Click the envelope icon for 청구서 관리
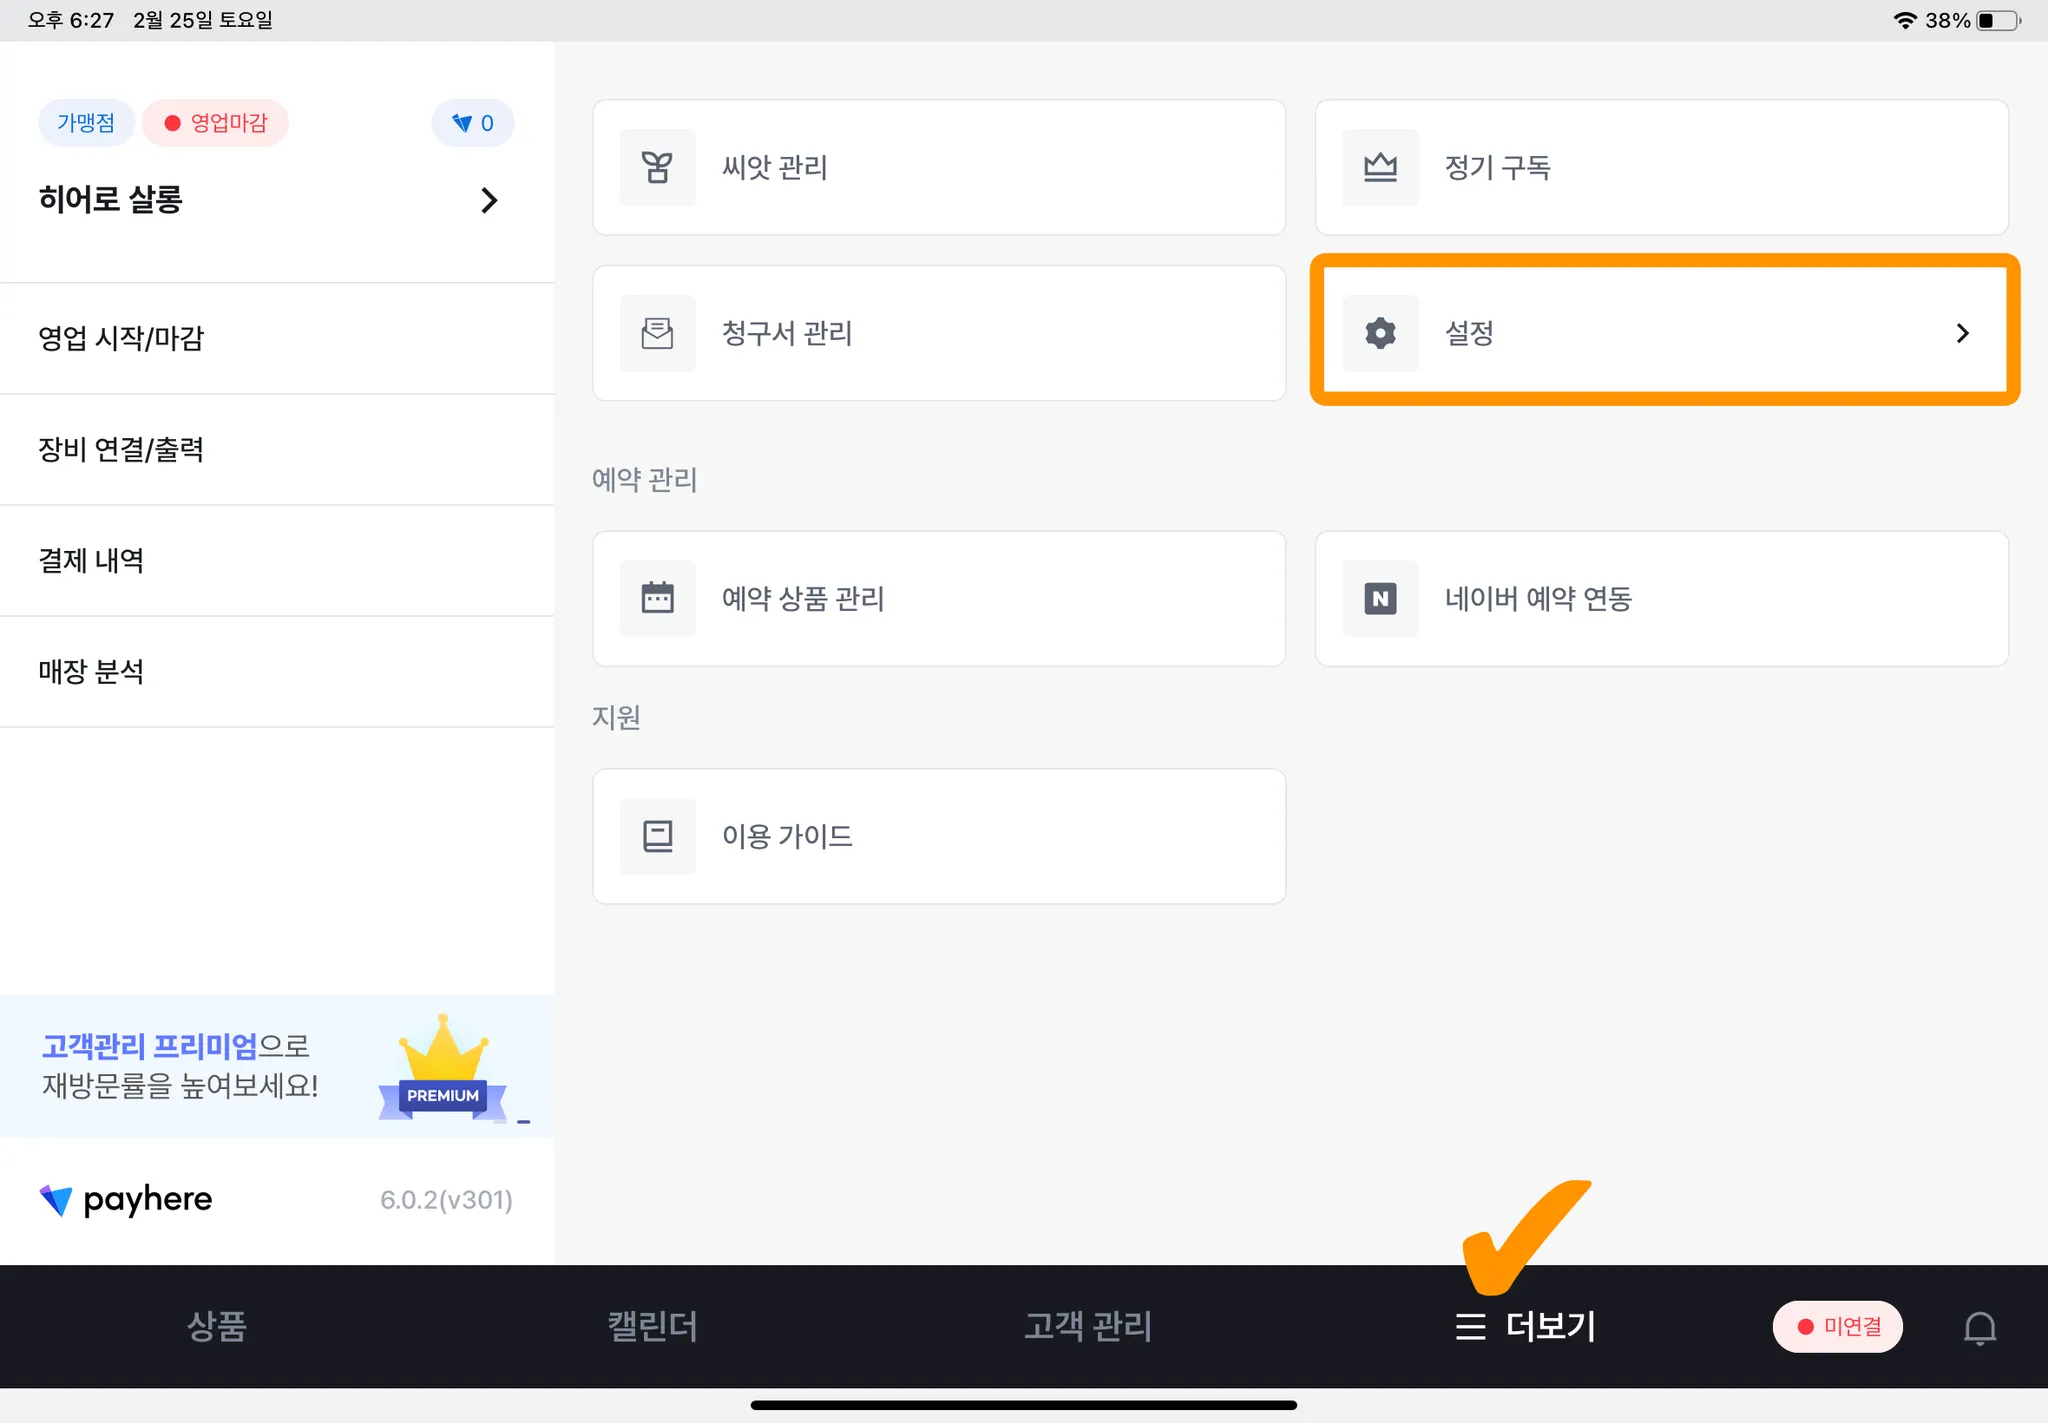 (657, 333)
